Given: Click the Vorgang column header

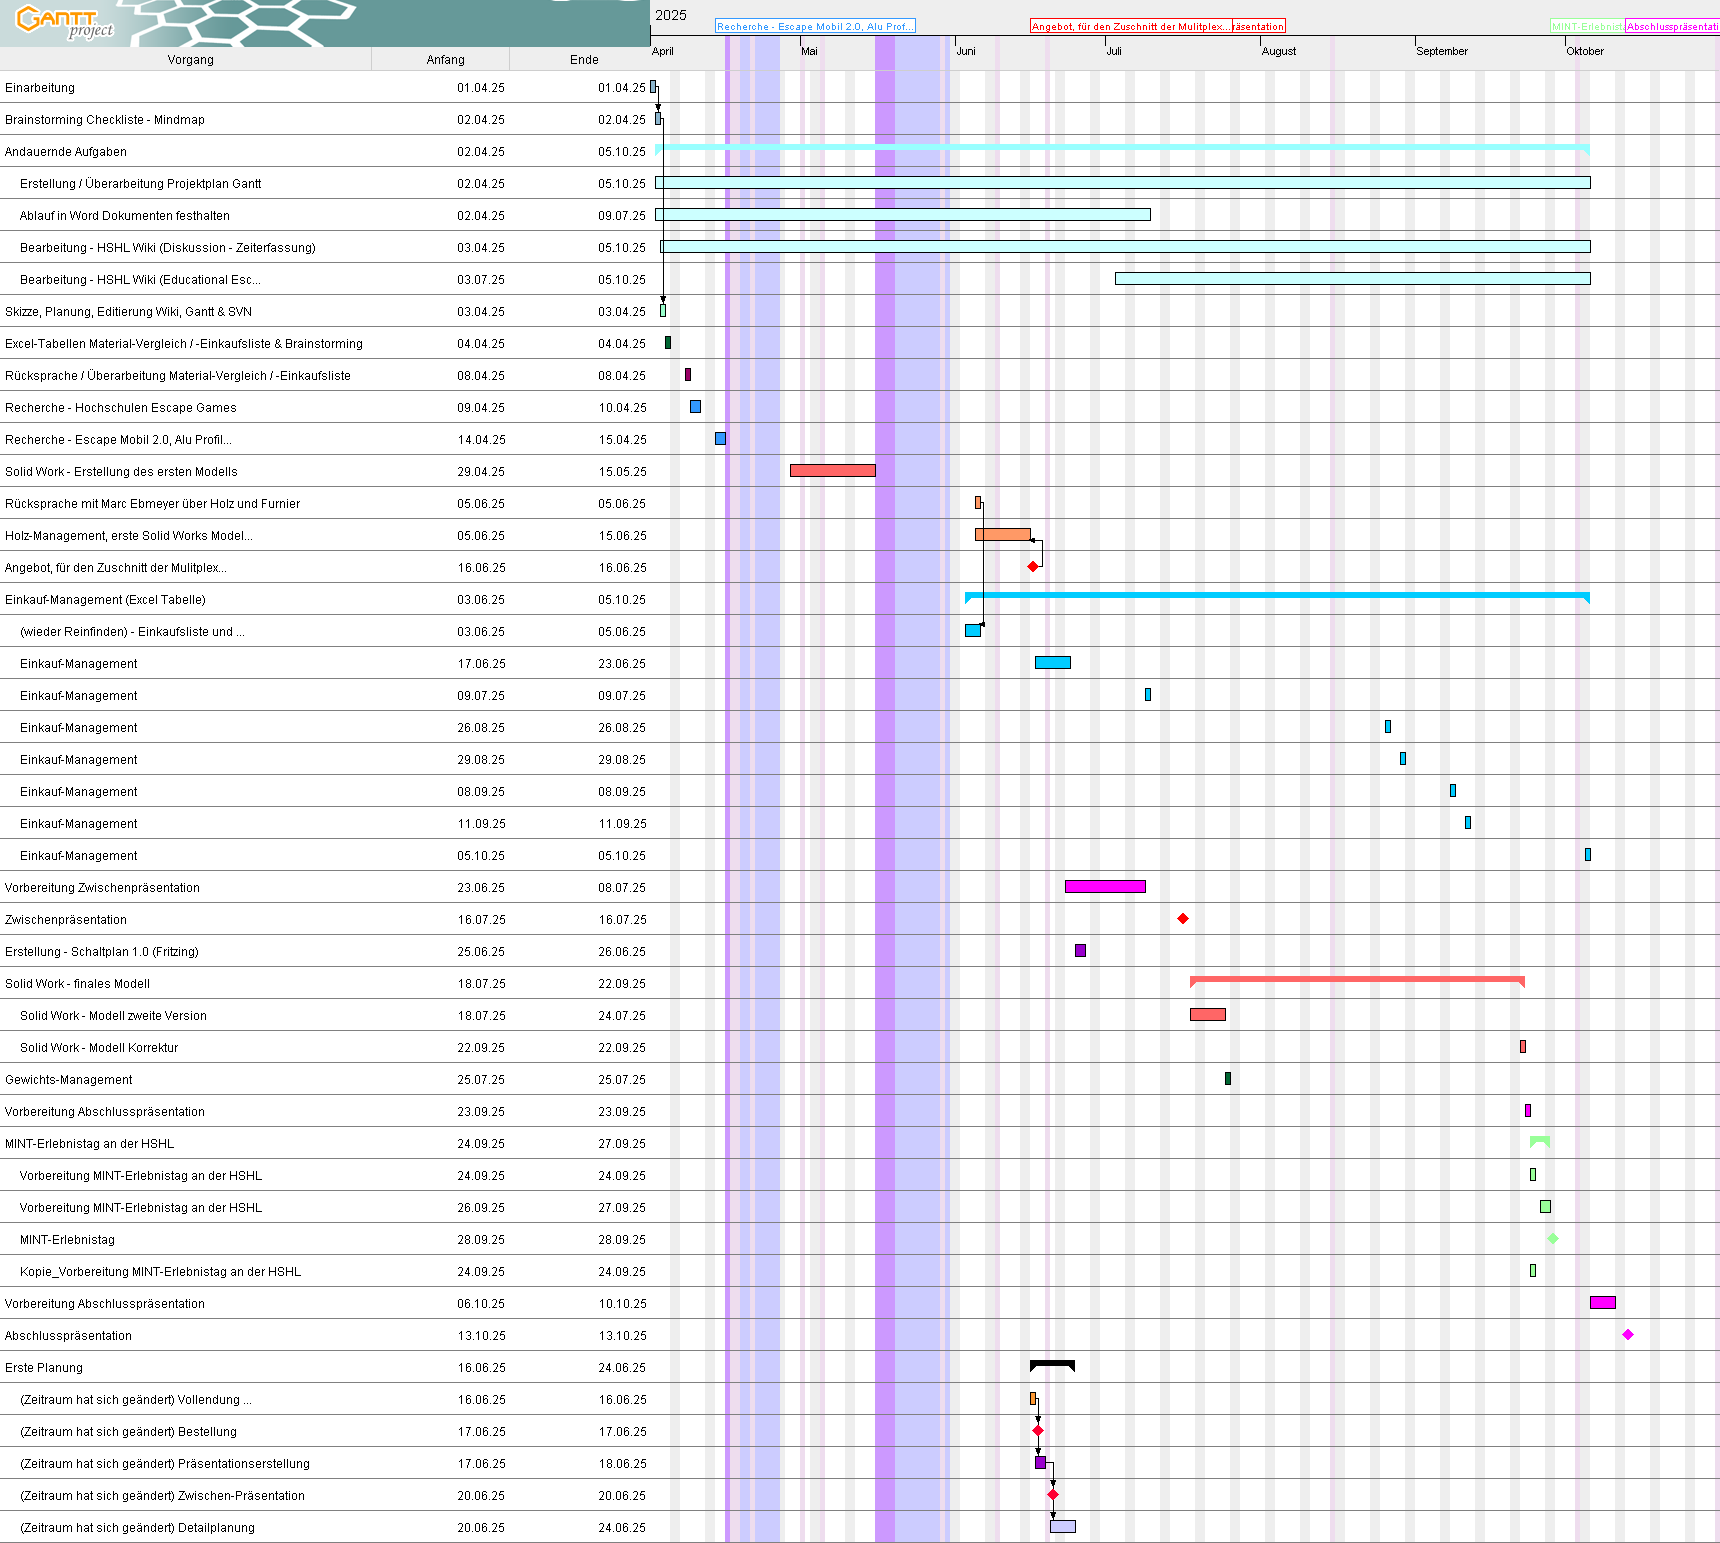Looking at the screenshot, I should [x=190, y=60].
